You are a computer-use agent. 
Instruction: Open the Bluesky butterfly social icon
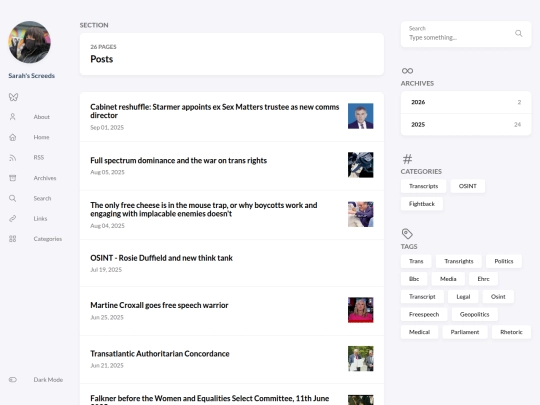click(x=13, y=97)
